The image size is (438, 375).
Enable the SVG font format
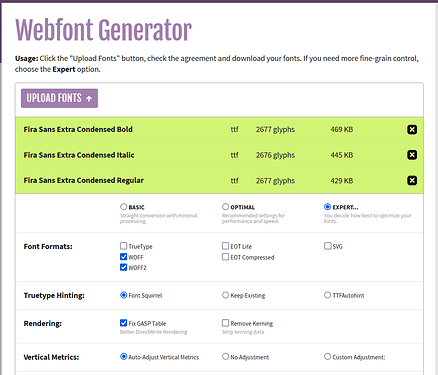[x=327, y=246]
